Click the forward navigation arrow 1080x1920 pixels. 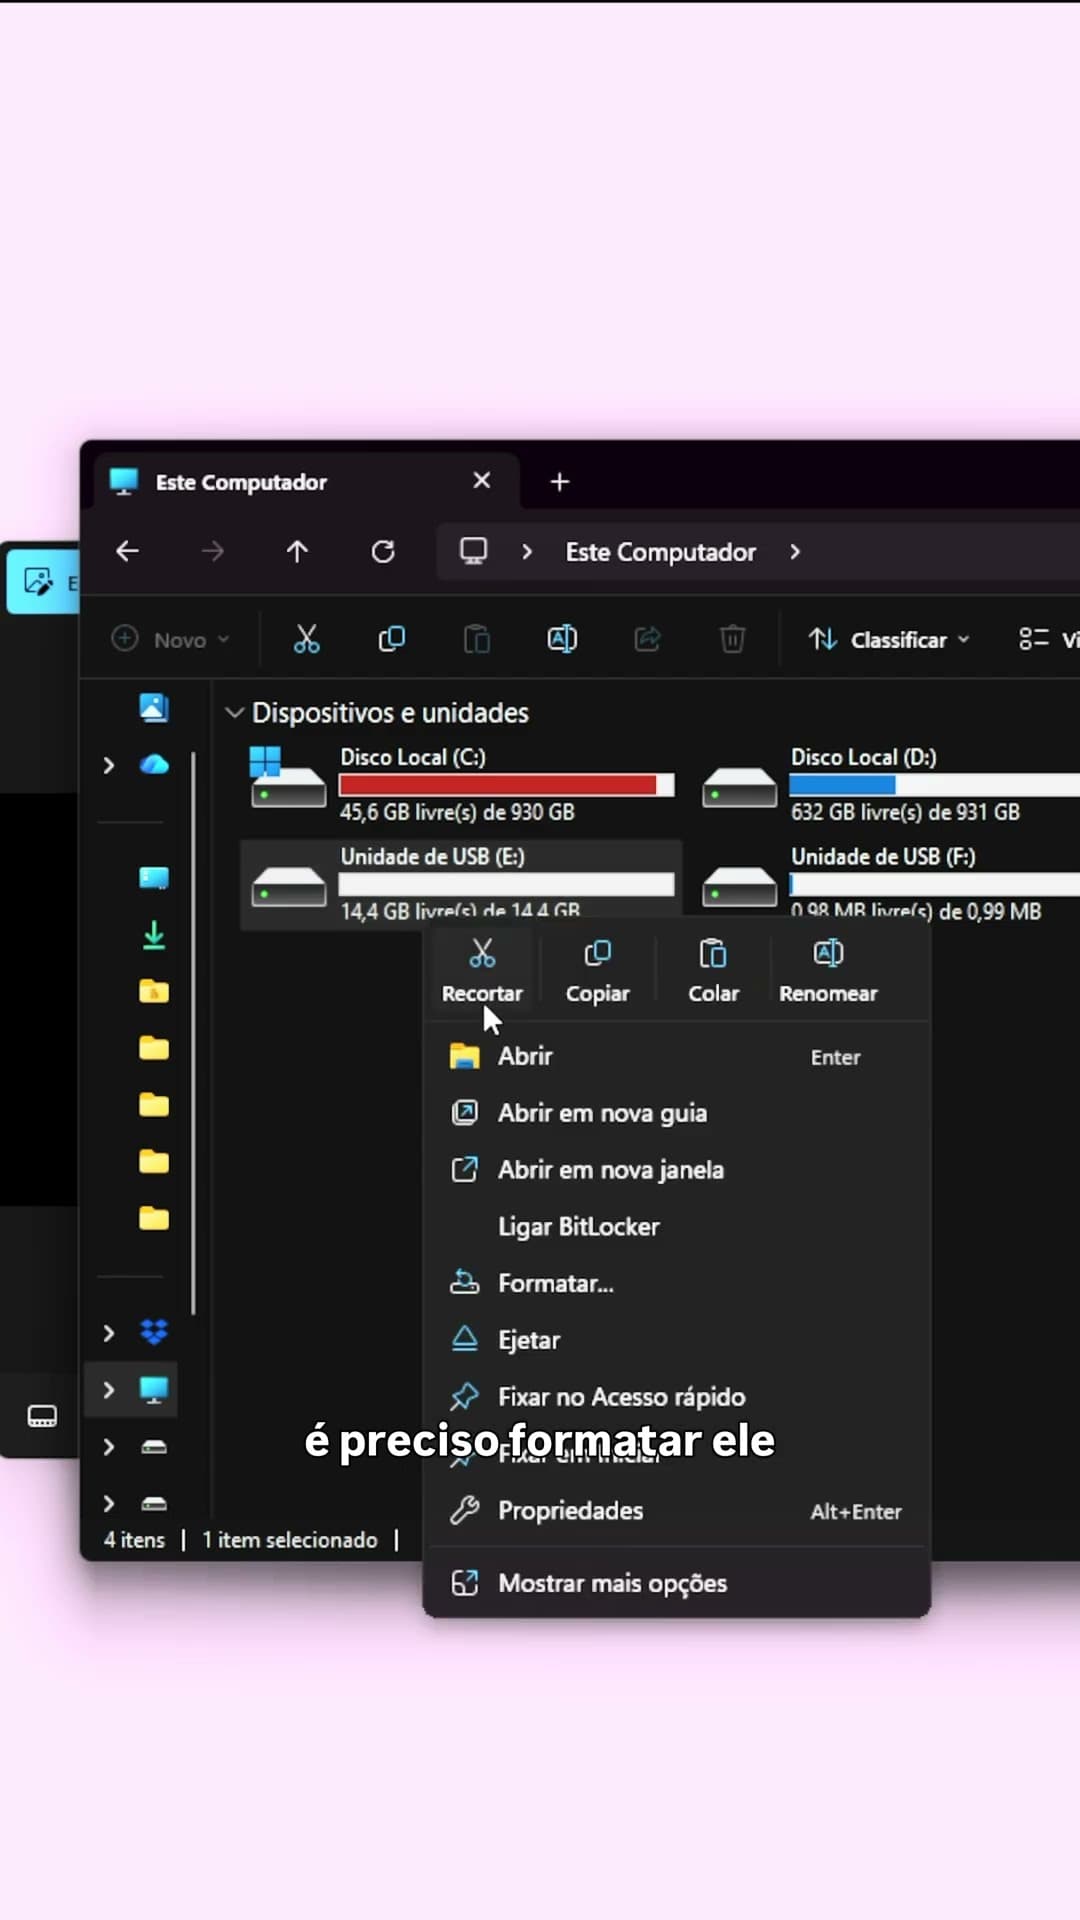pyautogui.click(x=212, y=551)
